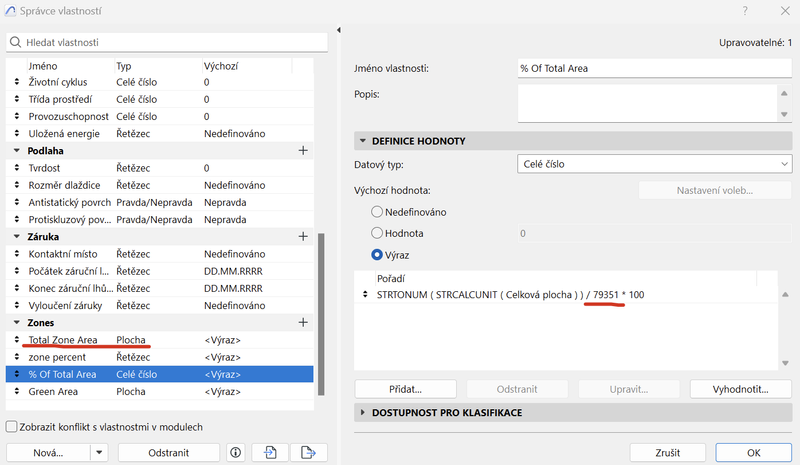
Task: Open the Nová button dropdown arrow
Action: 98,452
